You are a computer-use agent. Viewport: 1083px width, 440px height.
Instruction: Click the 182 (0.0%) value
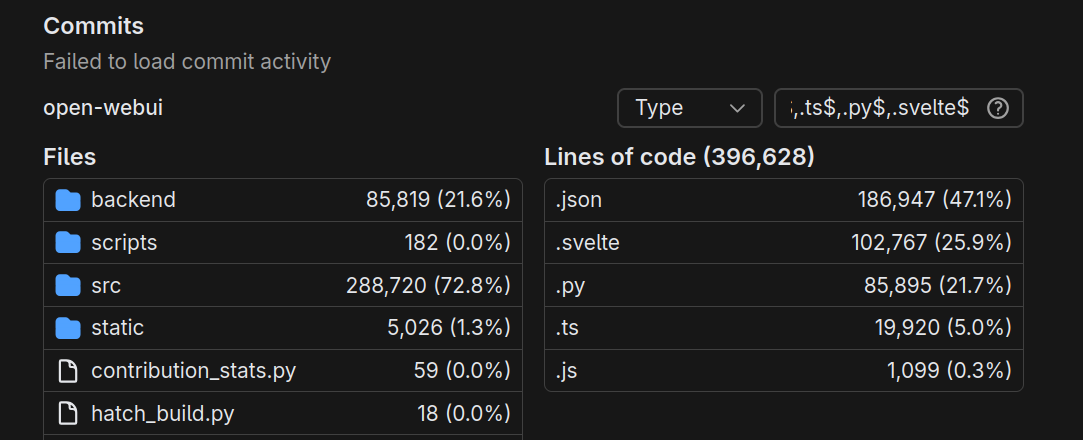coord(457,243)
